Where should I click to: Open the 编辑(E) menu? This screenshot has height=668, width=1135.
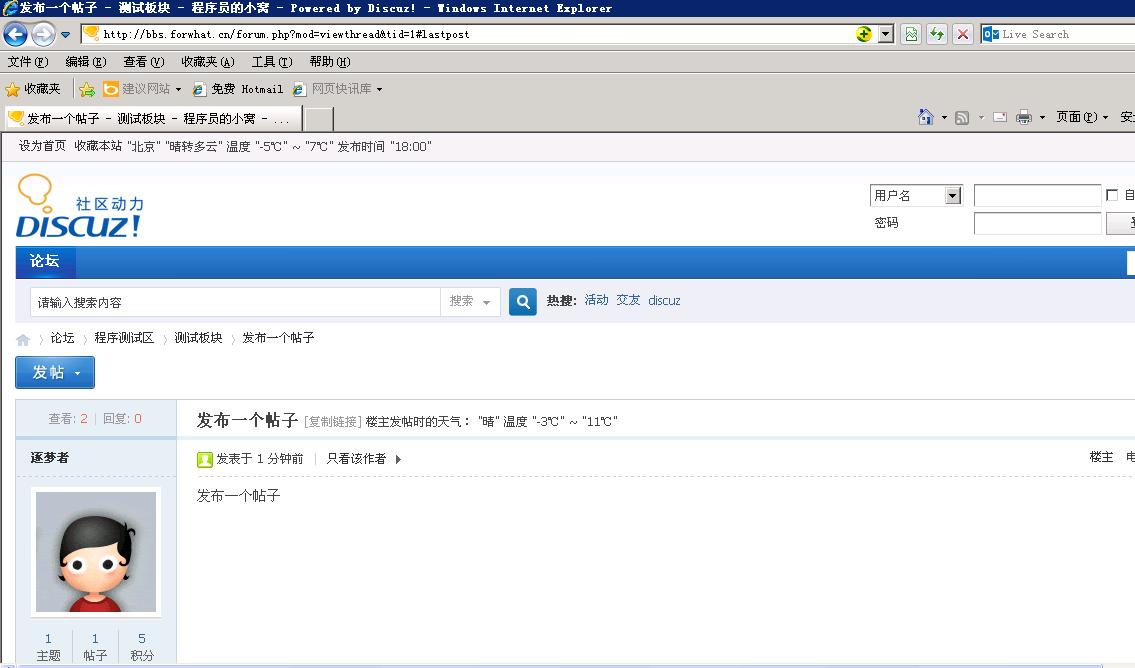coord(86,62)
